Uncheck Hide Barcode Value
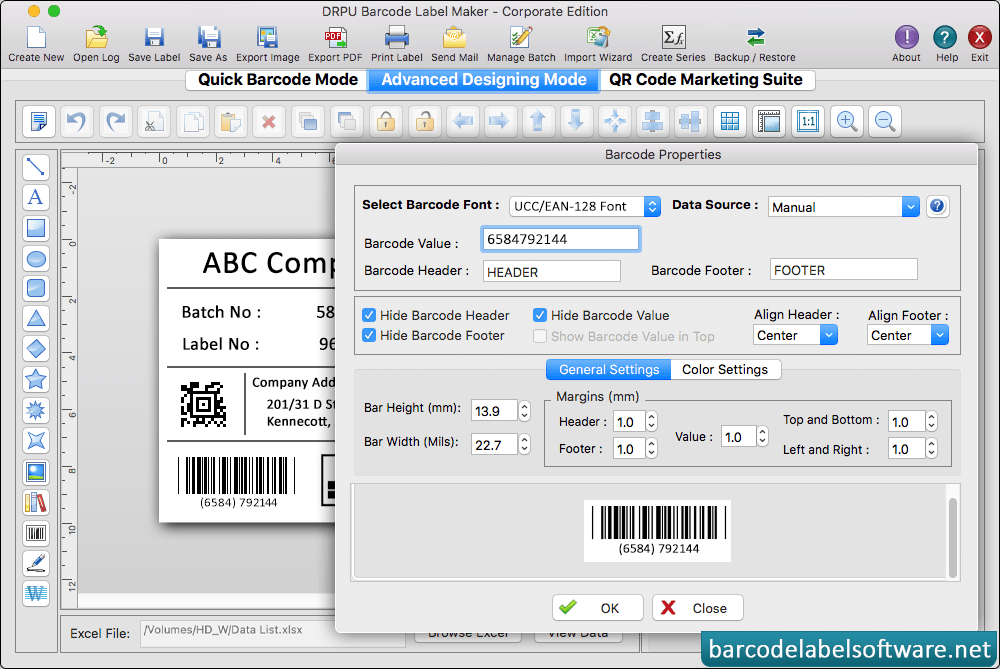Viewport: 1000px width, 669px height. tap(540, 315)
